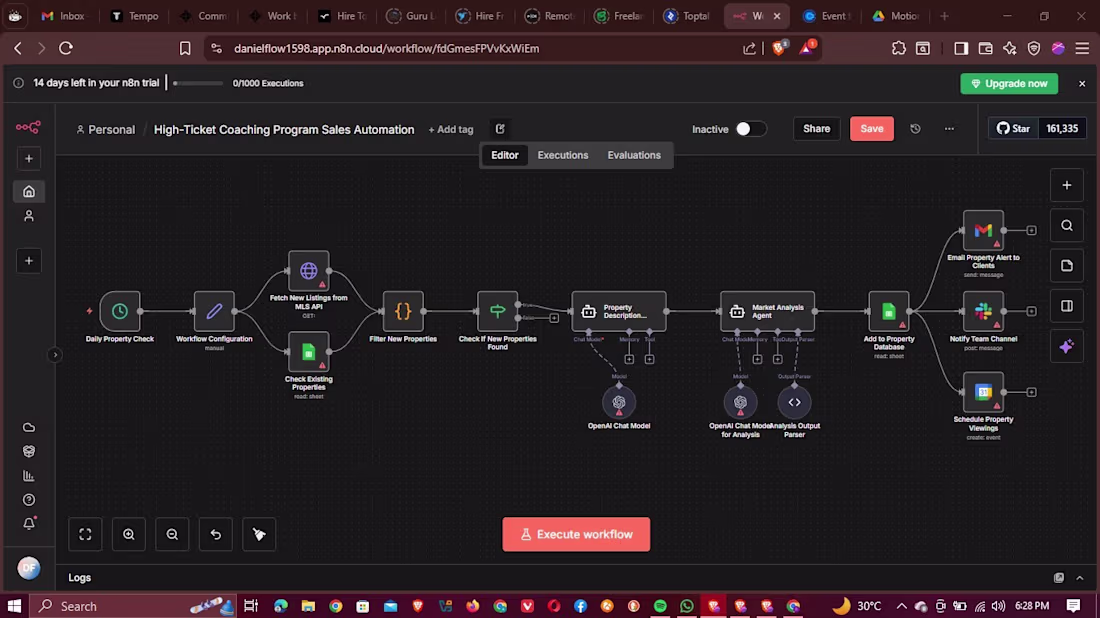Image resolution: width=1100 pixels, height=618 pixels.
Task: Switch to the Inbox browser tab
Action: pyautogui.click(x=65, y=15)
